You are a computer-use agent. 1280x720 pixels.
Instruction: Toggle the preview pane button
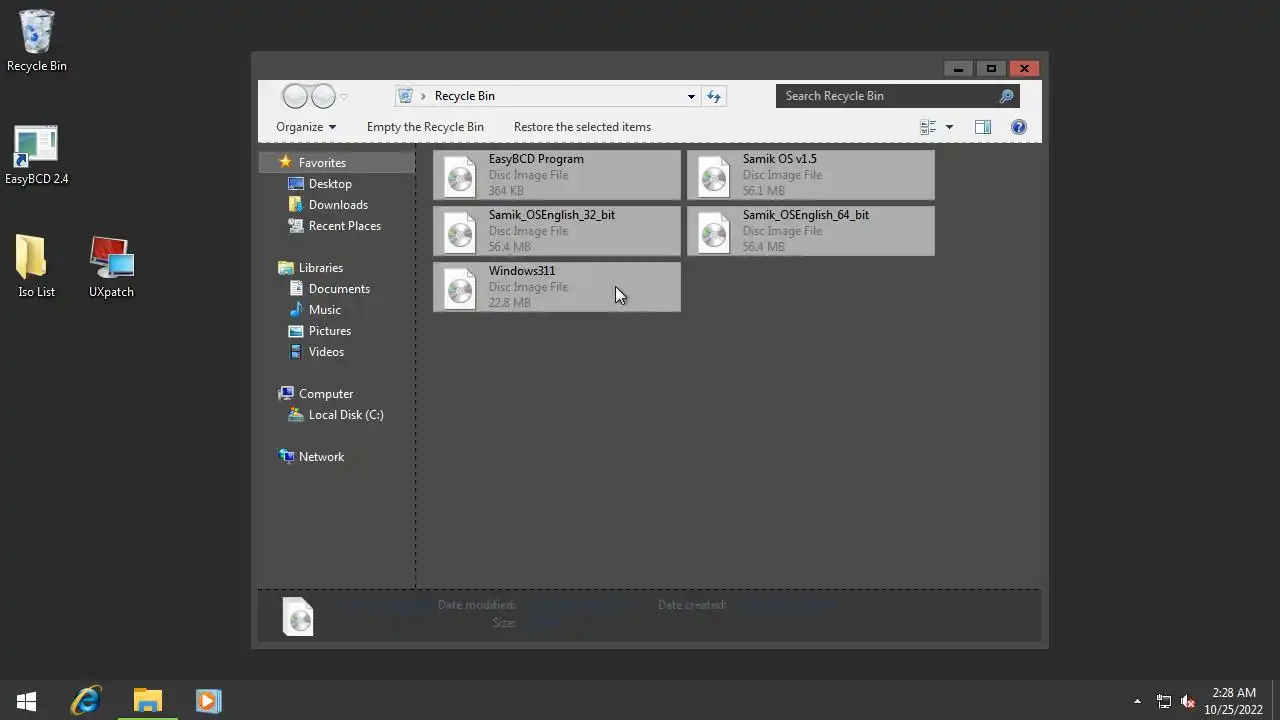[x=983, y=127]
